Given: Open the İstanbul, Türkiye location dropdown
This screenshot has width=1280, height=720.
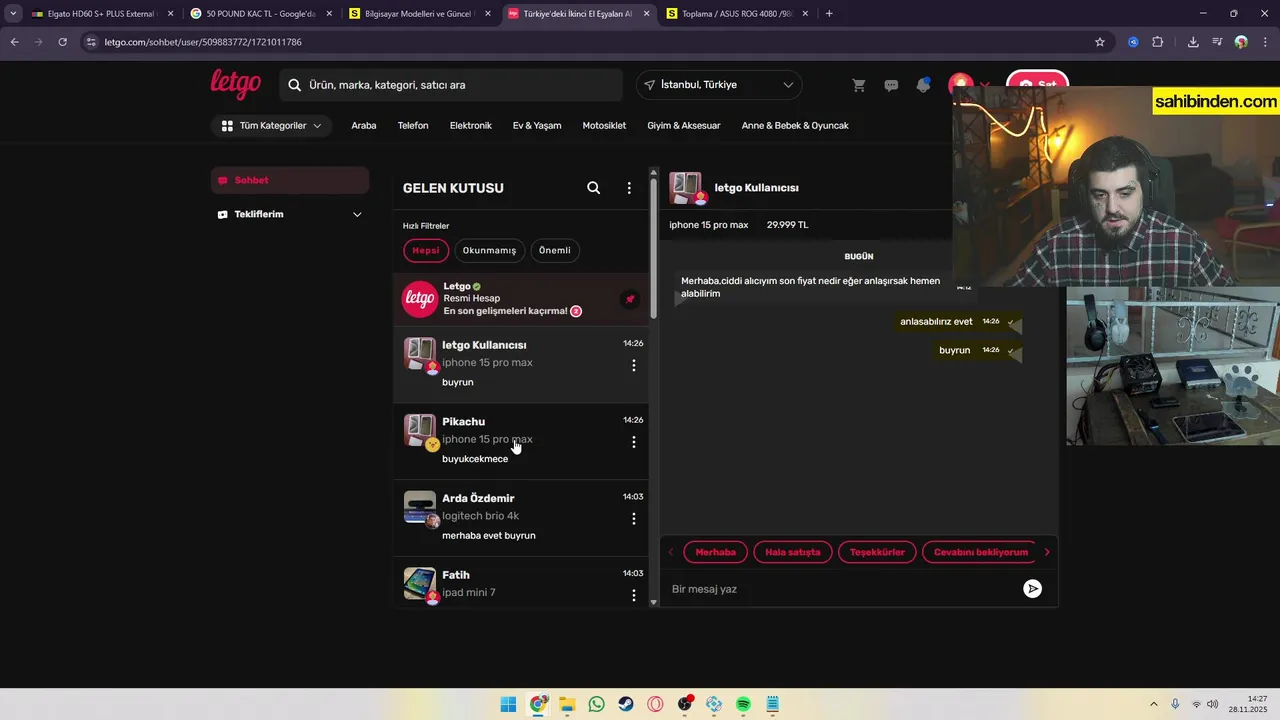Looking at the screenshot, I should [x=719, y=85].
